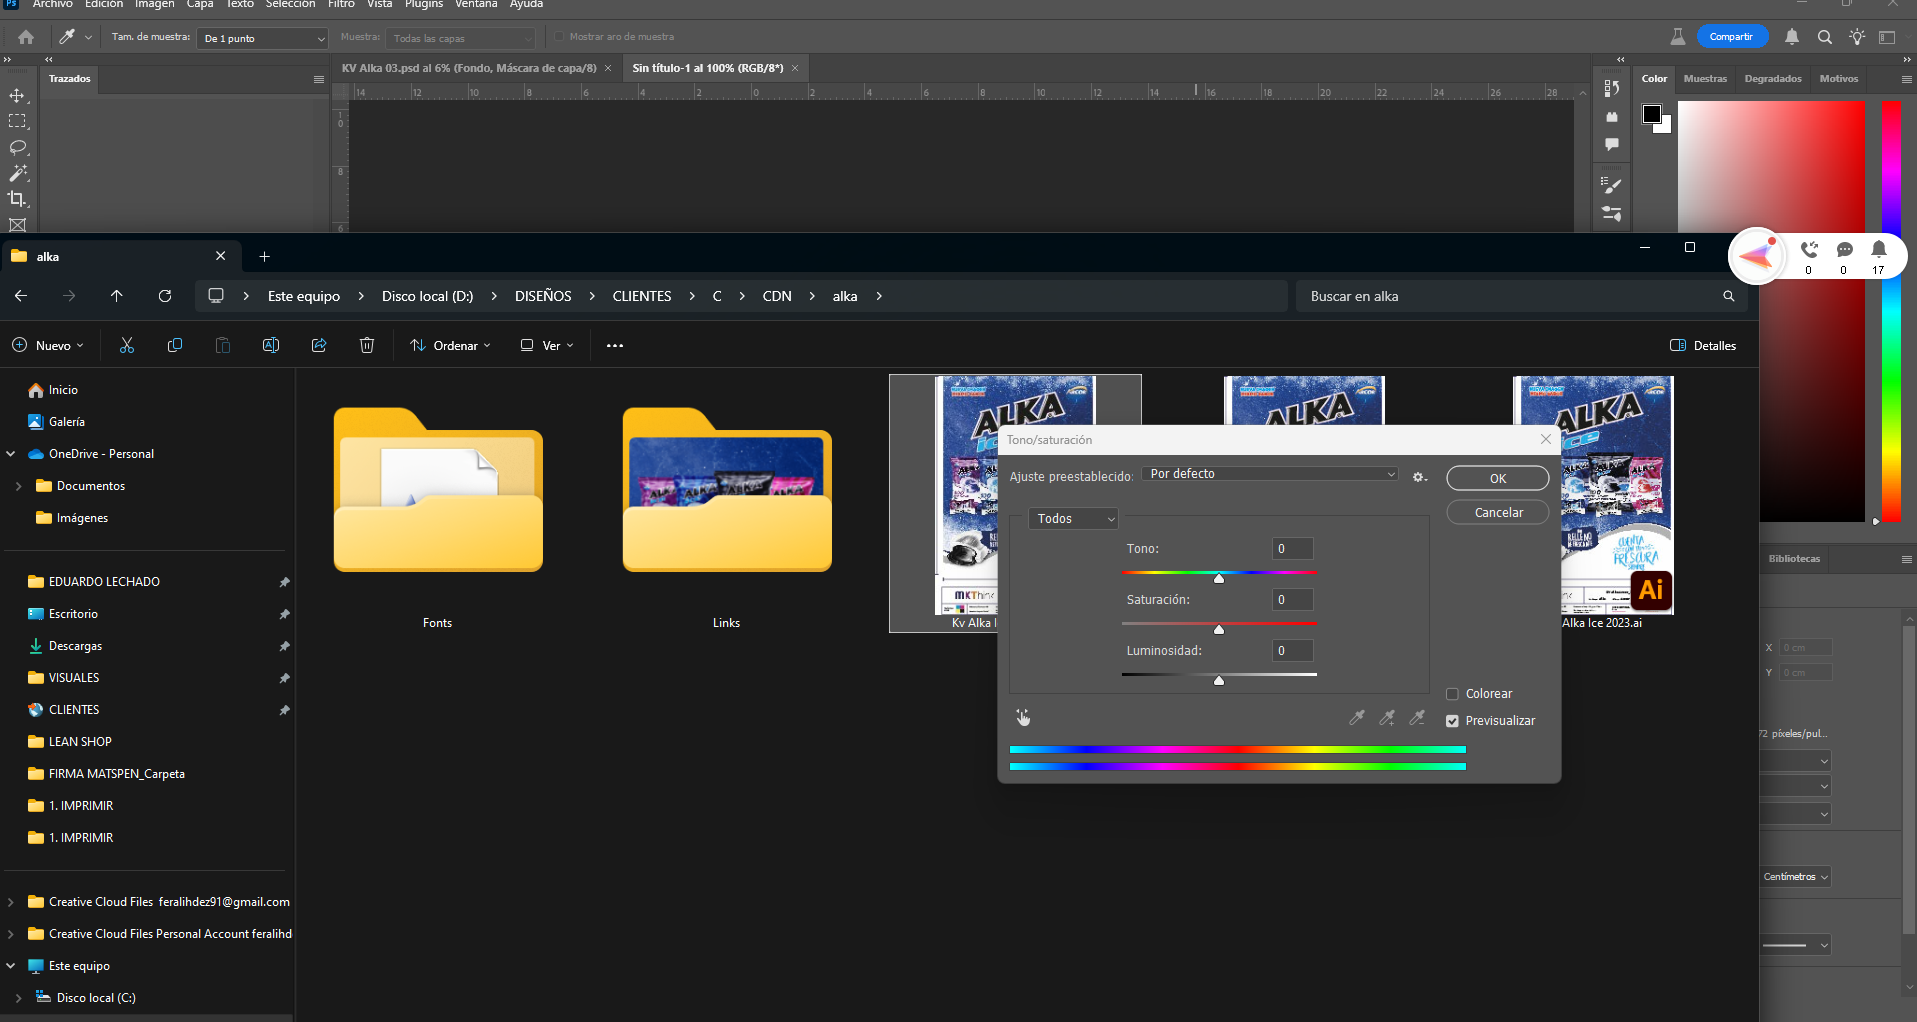The image size is (1917, 1022).
Task: Disable the Previsualizar checkbox
Action: click(x=1454, y=720)
